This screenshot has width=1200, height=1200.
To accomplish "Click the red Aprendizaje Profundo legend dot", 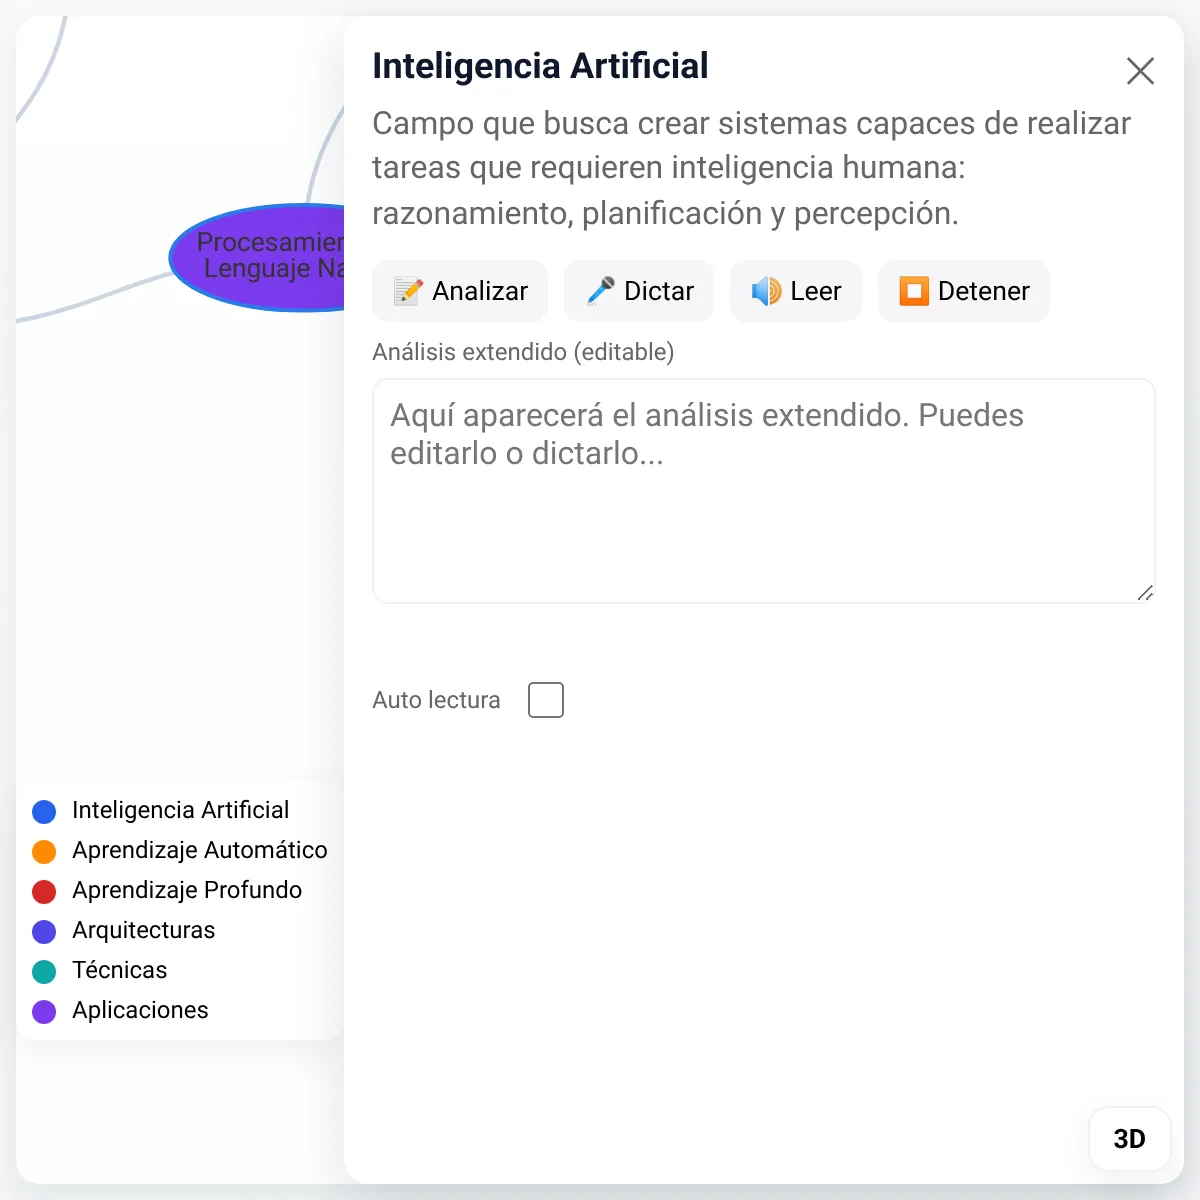I will coord(44,891).
